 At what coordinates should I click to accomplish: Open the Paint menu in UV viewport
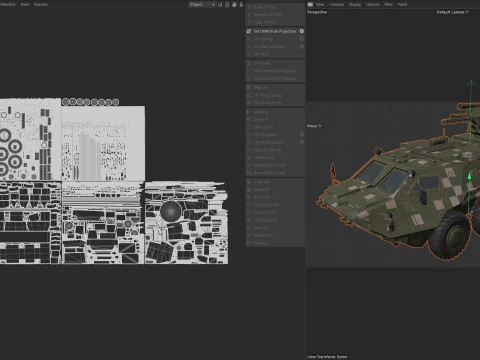[x=25, y=4]
